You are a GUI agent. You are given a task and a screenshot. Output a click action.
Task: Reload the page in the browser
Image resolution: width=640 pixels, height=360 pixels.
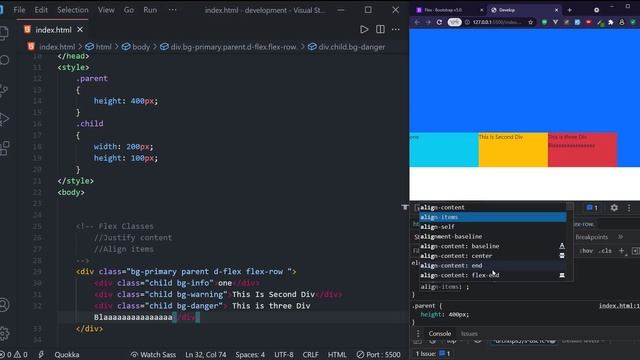pos(439,22)
